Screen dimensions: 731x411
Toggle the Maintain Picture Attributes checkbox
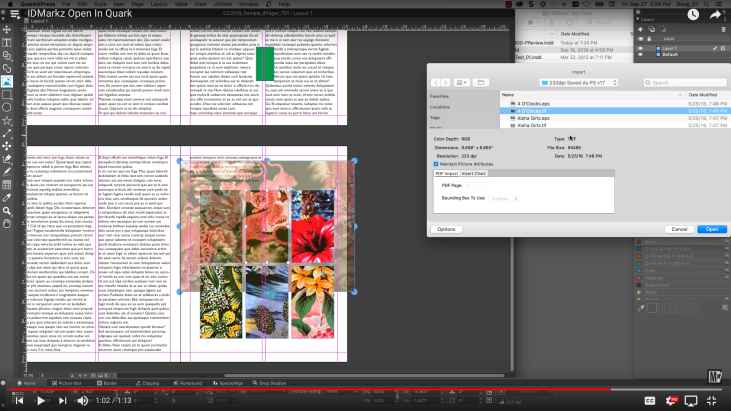pyautogui.click(x=435, y=163)
